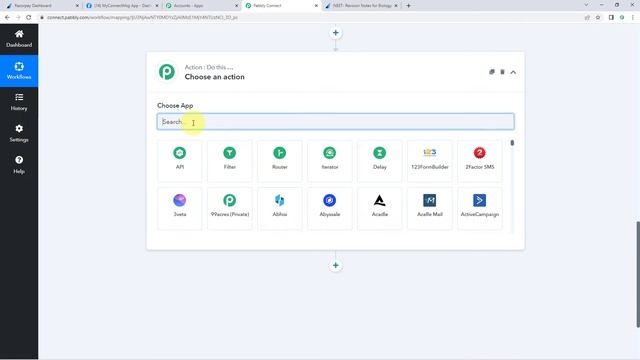Image resolution: width=640 pixels, height=360 pixels.
Task: Switch to the MyConnectMsg App Facebook tab
Action: tap(122, 6)
